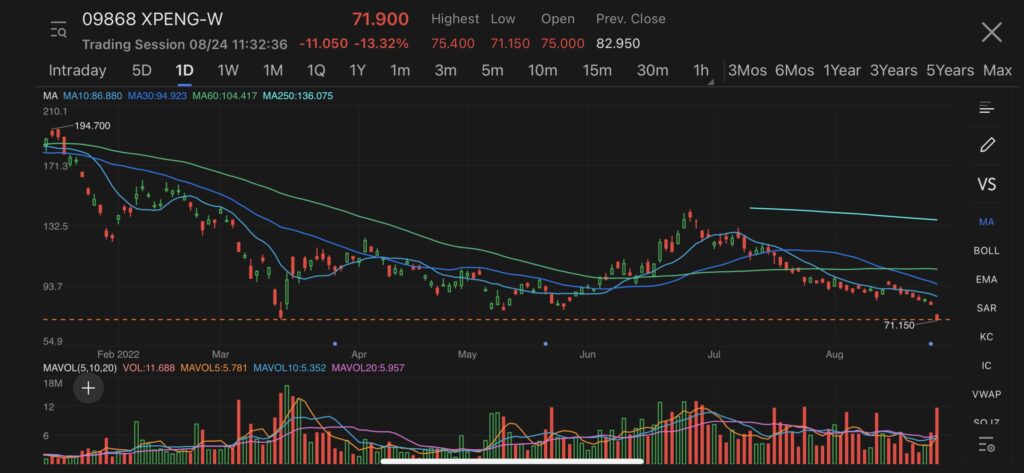
Task: Set chart range to 5Years
Action: point(950,71)
